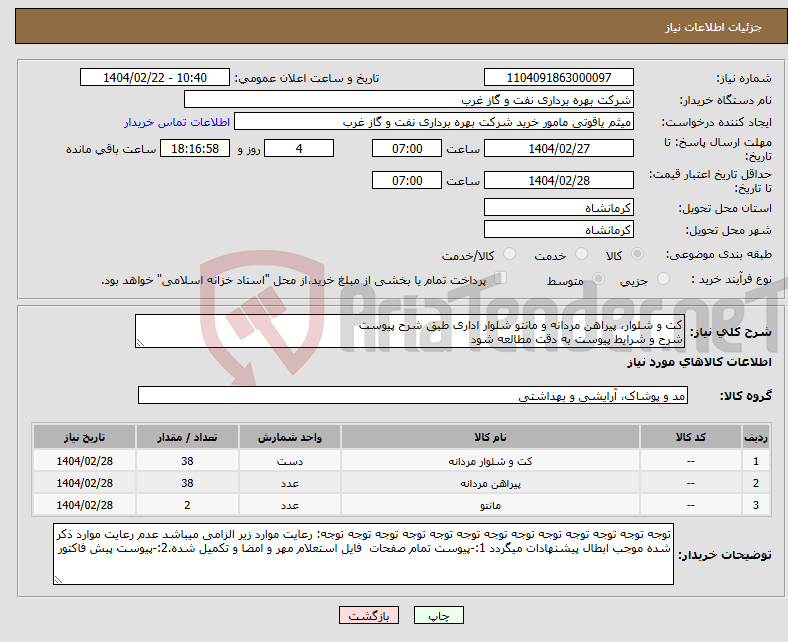This screenshot has width=788, height=642.
Task: Click the delivery city field کرمانشاه
Action: [x=558, y=229]
